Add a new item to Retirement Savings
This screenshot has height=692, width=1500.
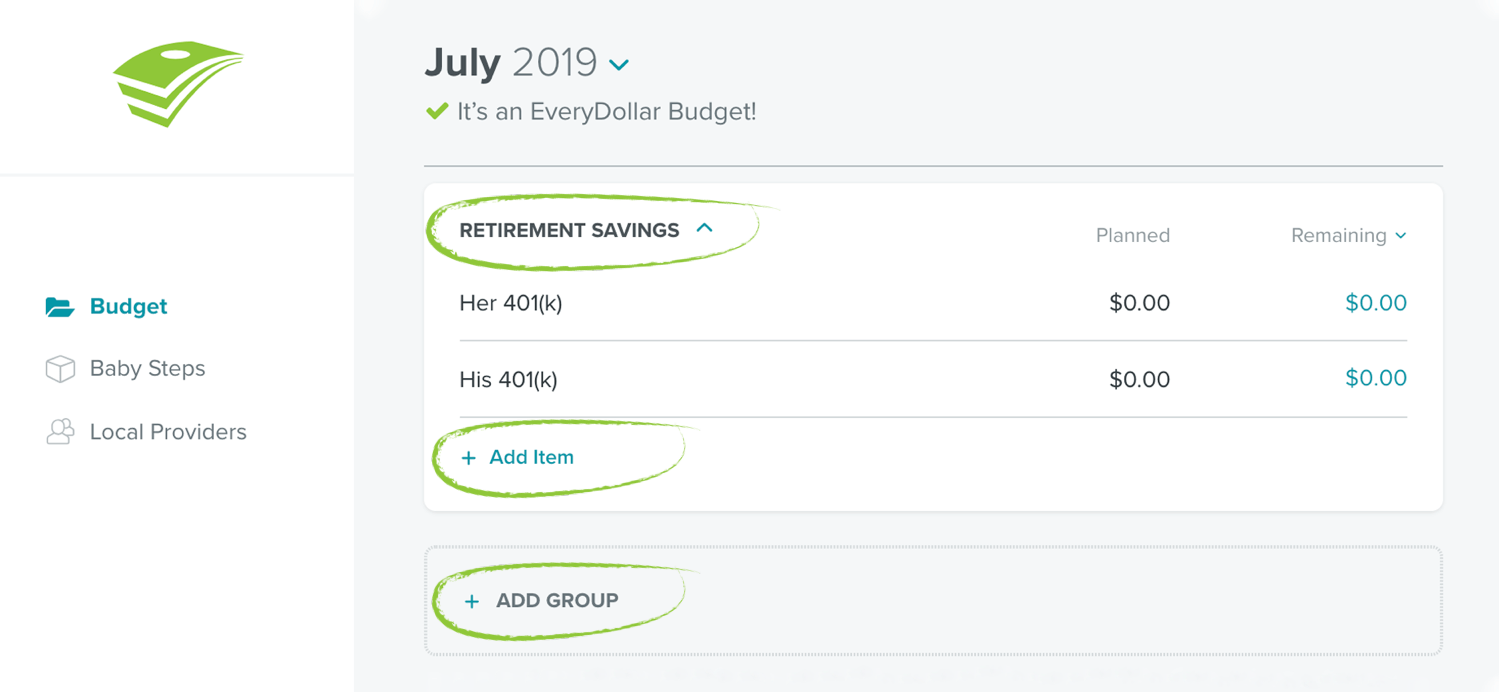[x=517, y=457]
